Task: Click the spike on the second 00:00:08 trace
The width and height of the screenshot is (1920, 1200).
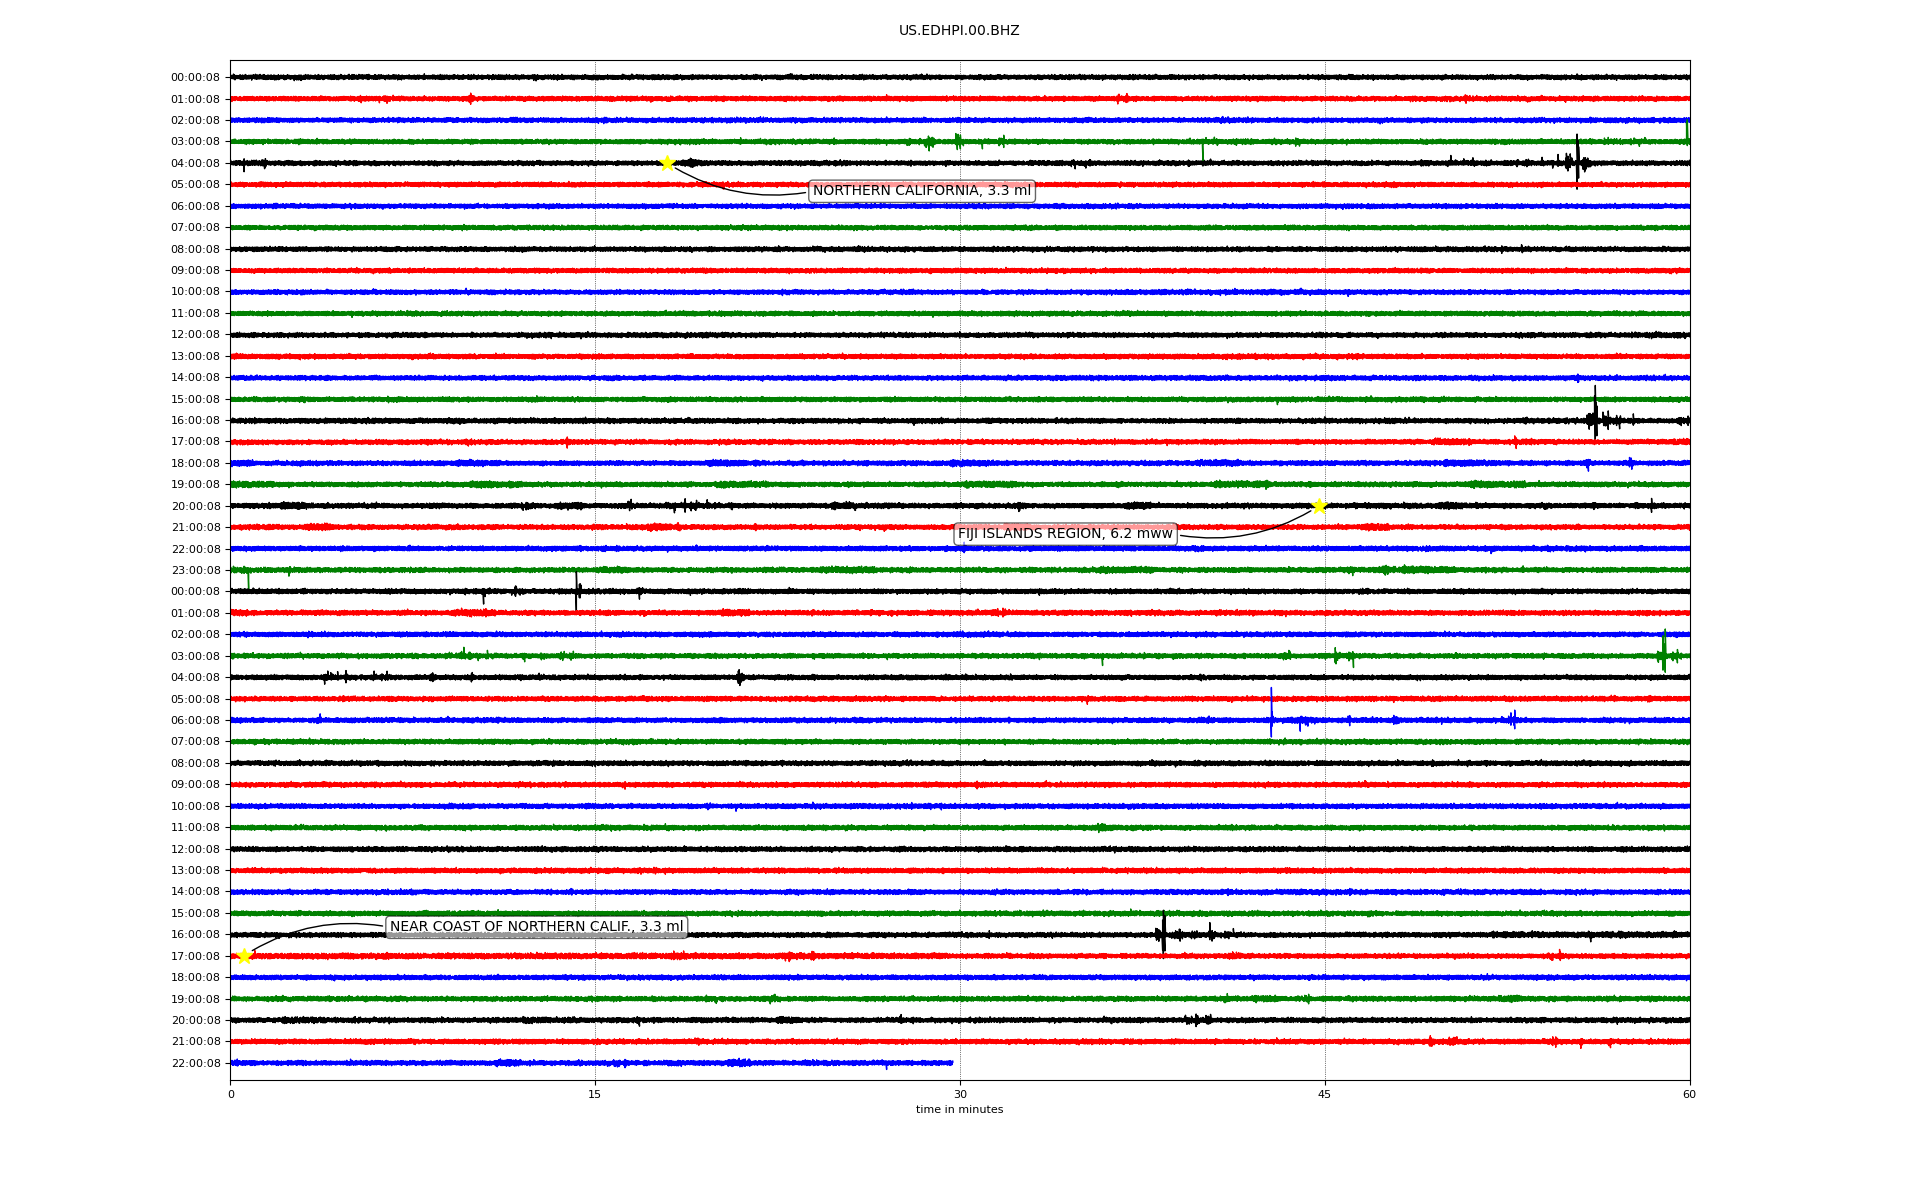Action: [576, 590]
